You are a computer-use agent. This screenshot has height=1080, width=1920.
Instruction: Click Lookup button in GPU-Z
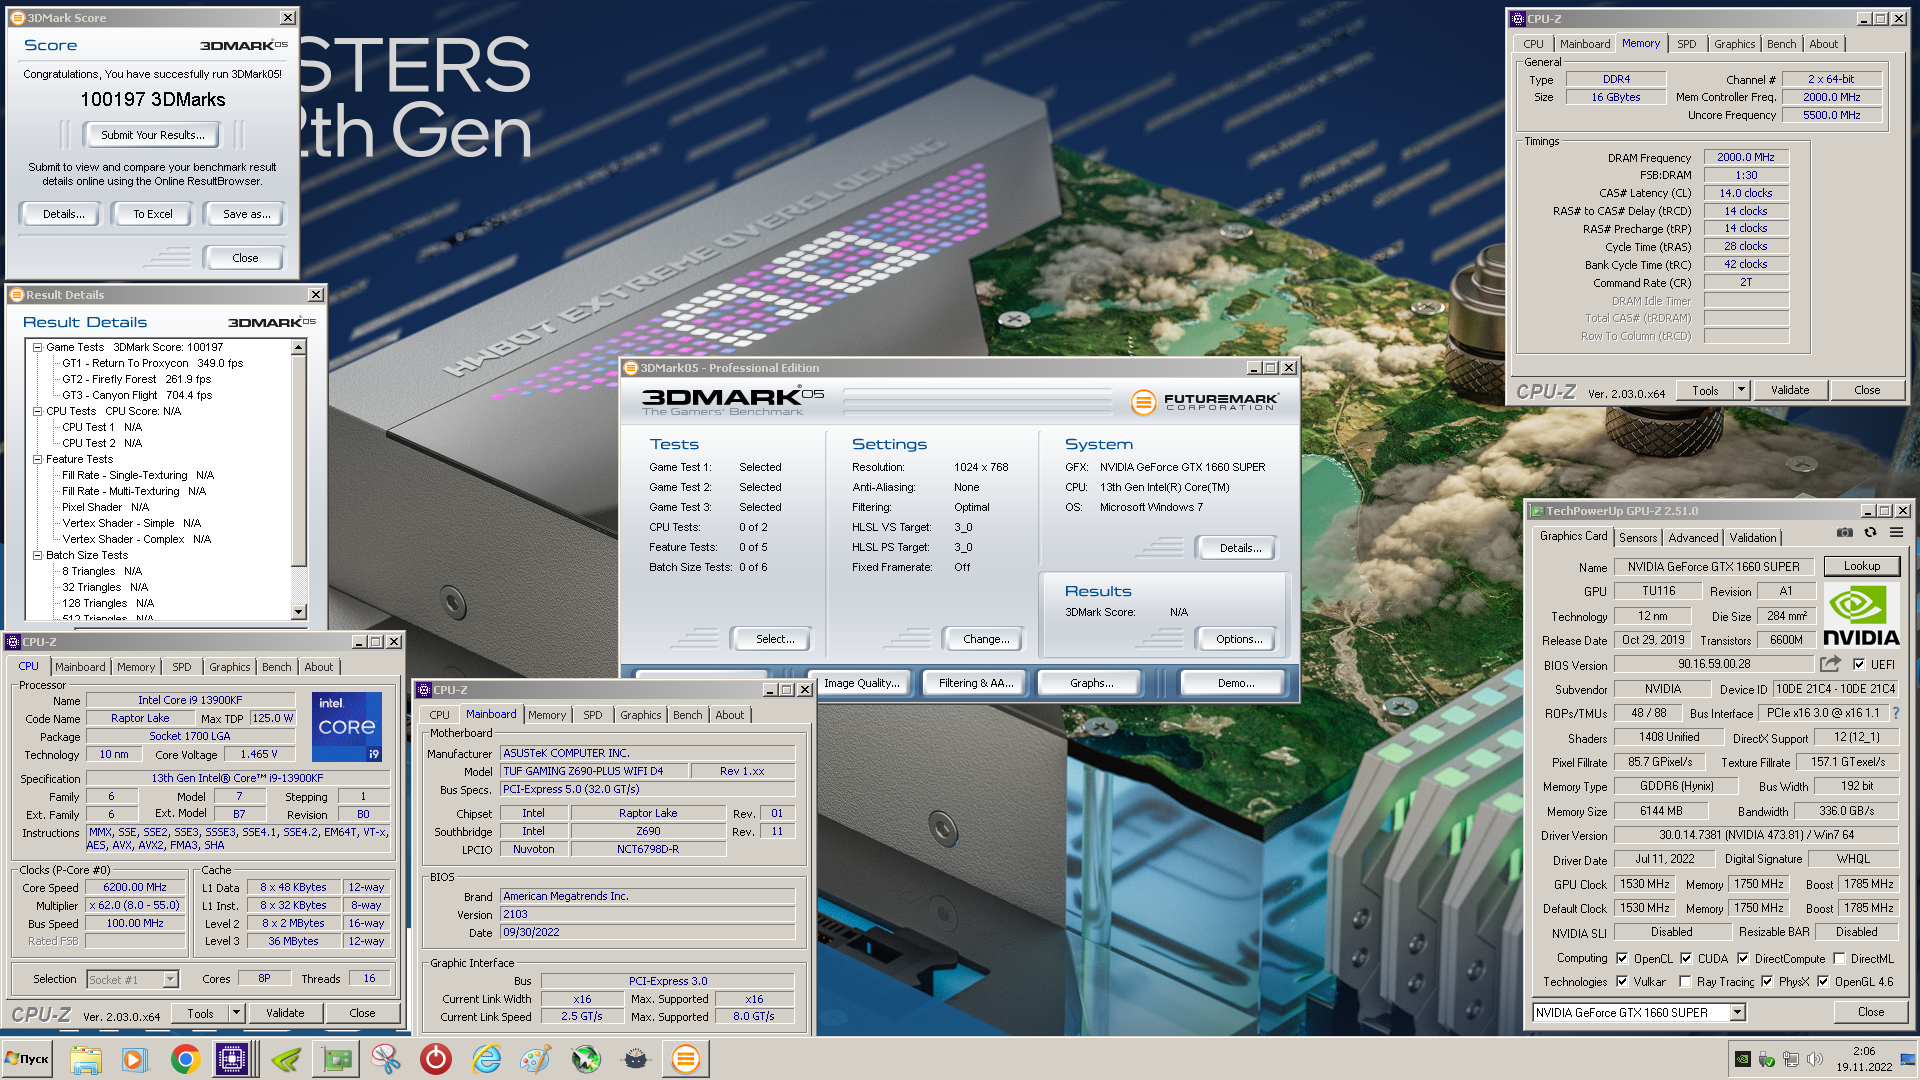(1862, 566)
